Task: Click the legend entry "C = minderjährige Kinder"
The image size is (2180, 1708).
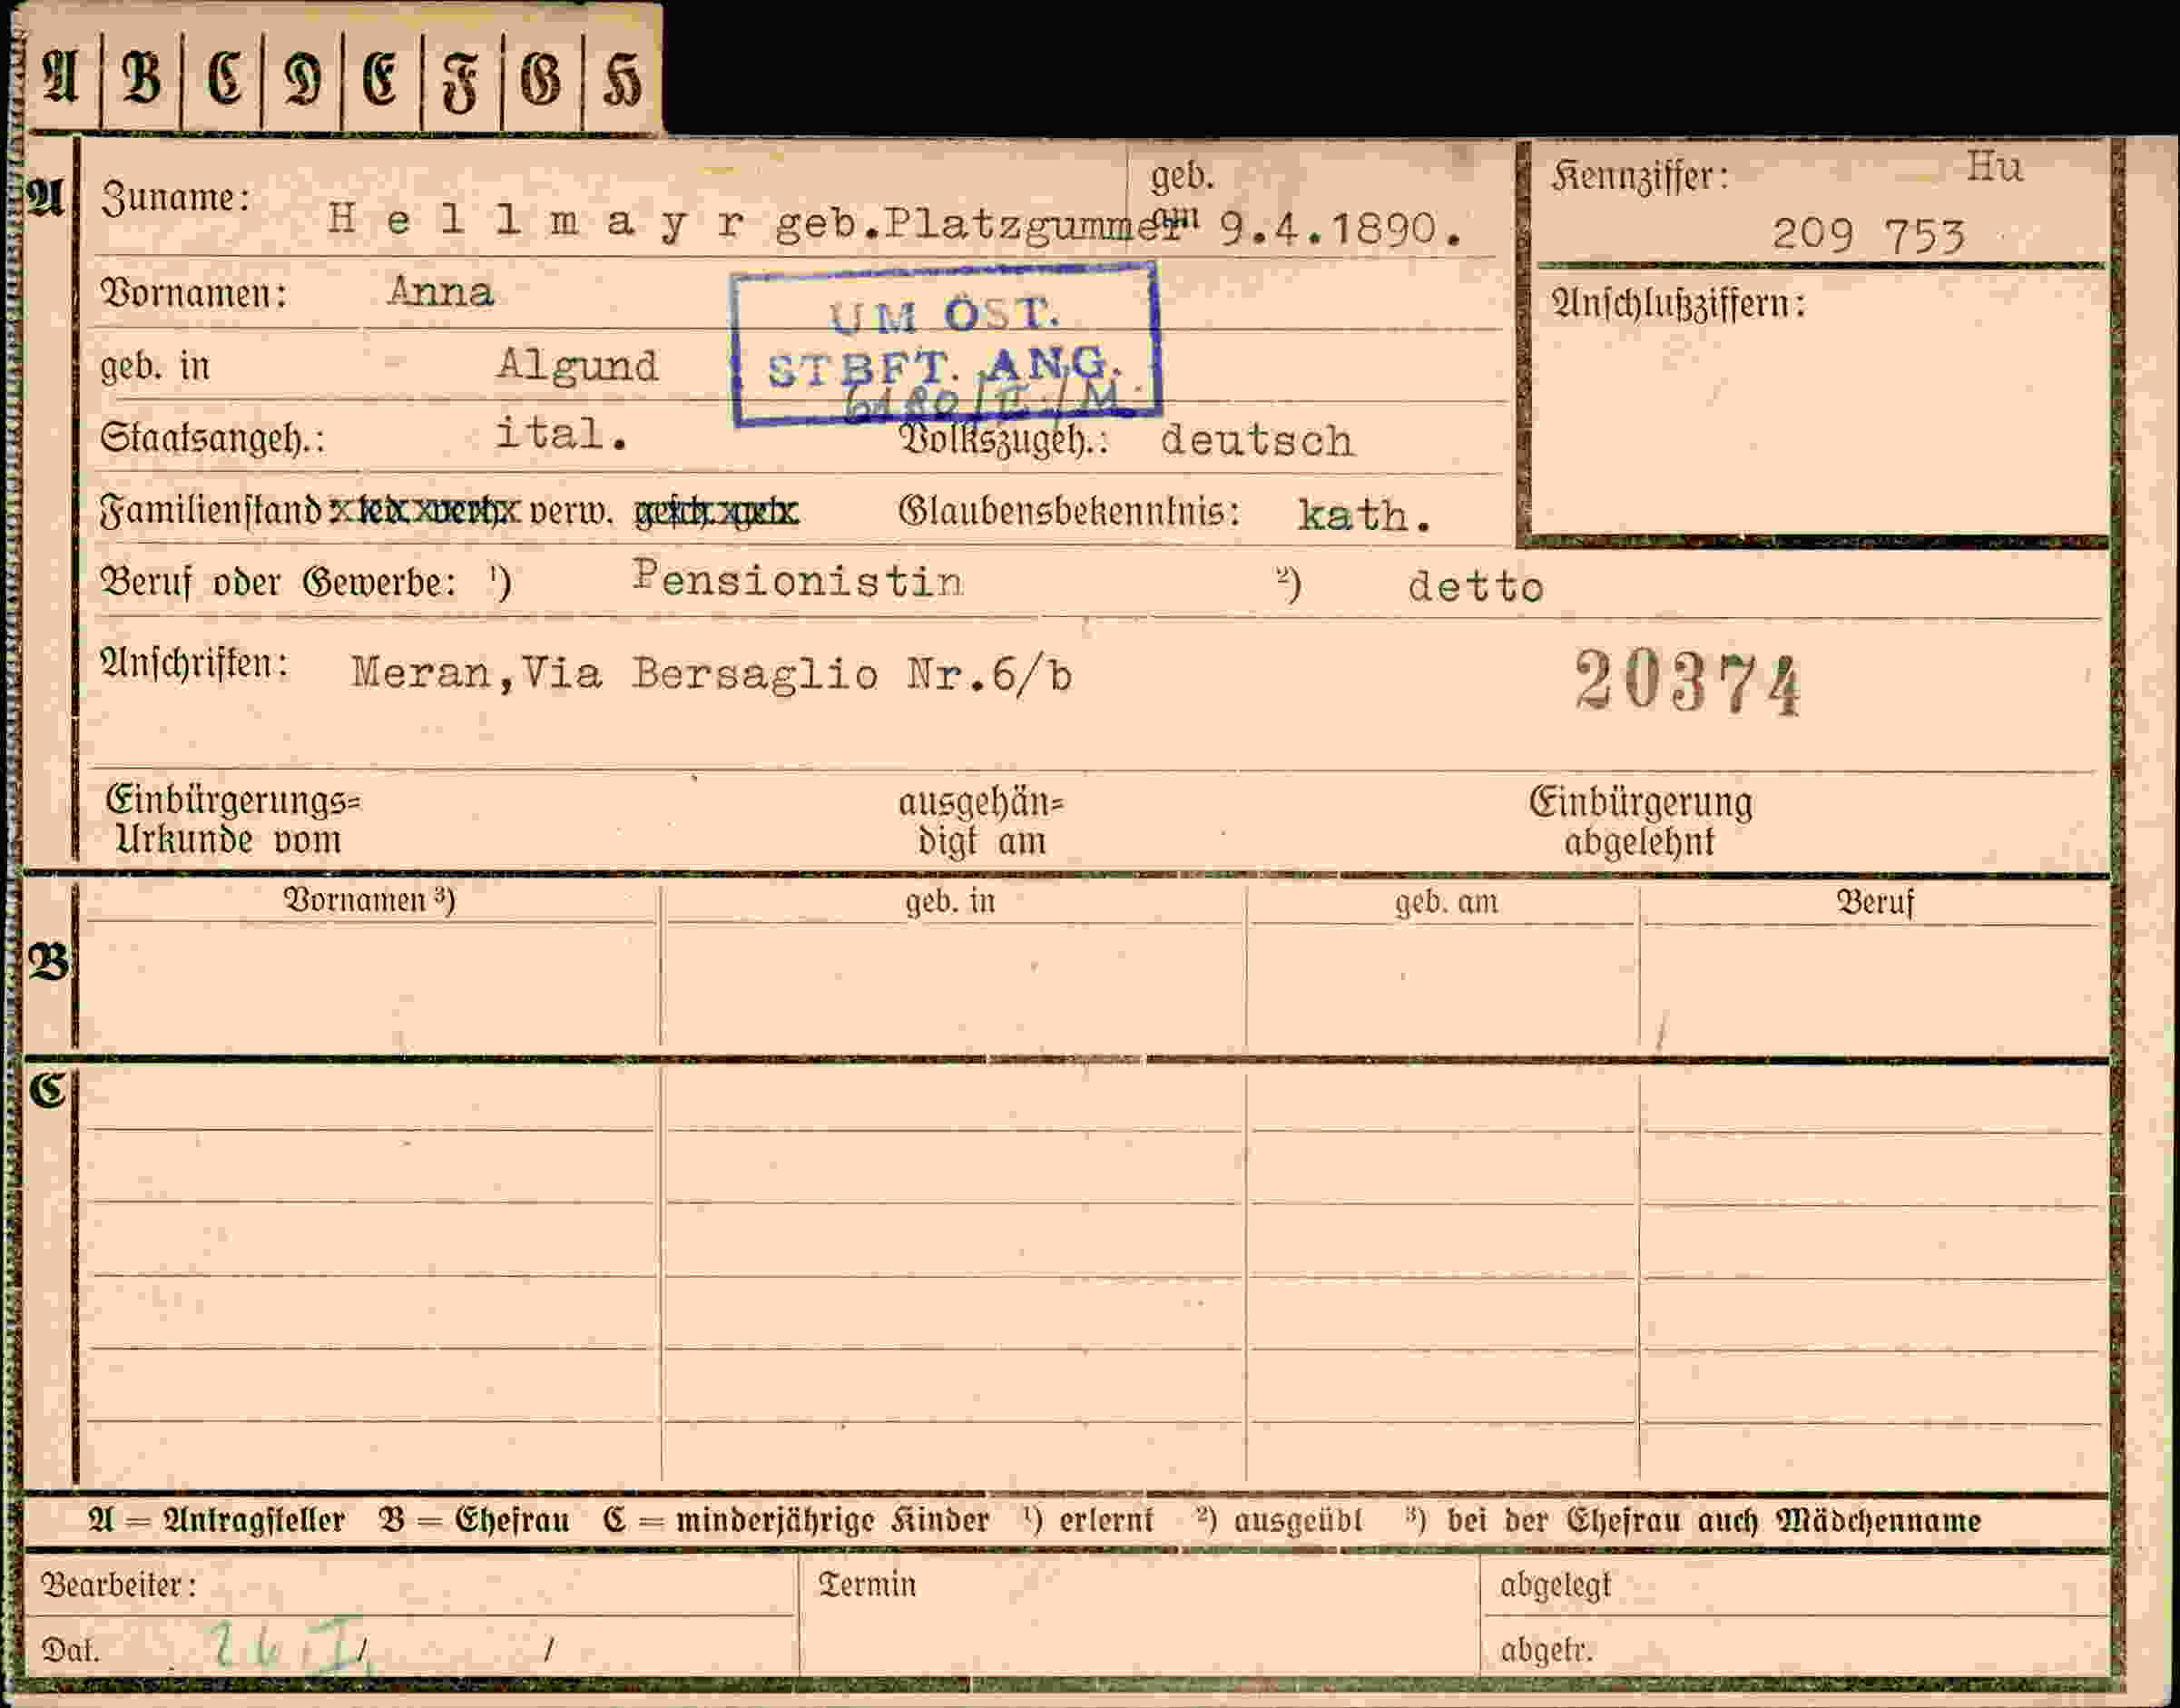Action: pyautogui.click(x=796, y=1520)
